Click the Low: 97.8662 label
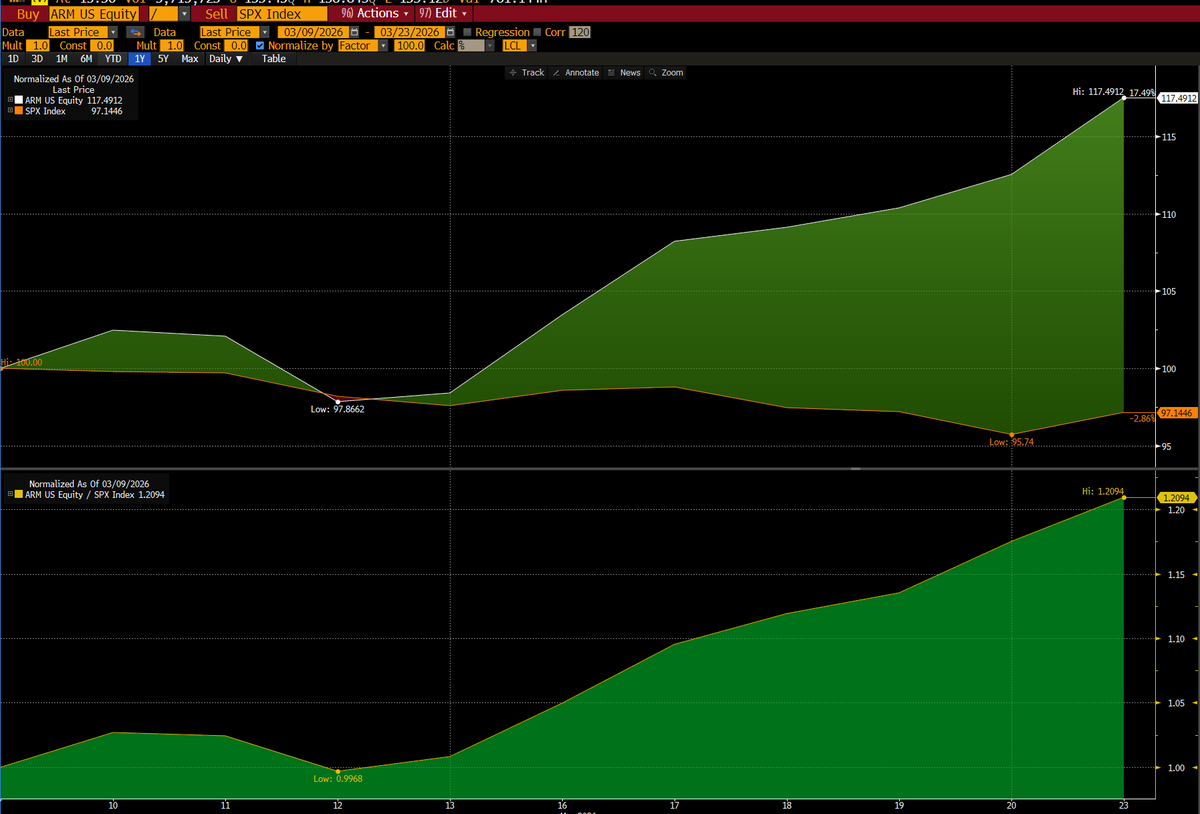 point(338,409)
